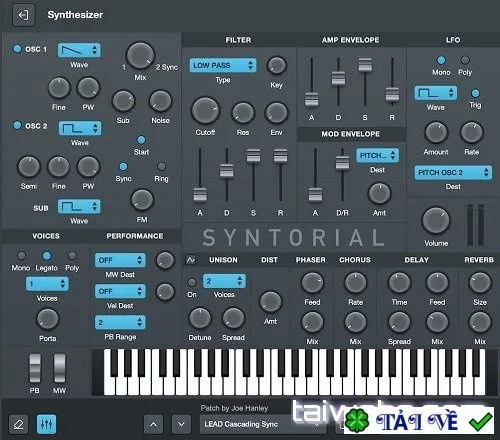Screen dimensions: 500x440
Task: Toggle the mixer sliders icon button
Action: coord(46,424)
